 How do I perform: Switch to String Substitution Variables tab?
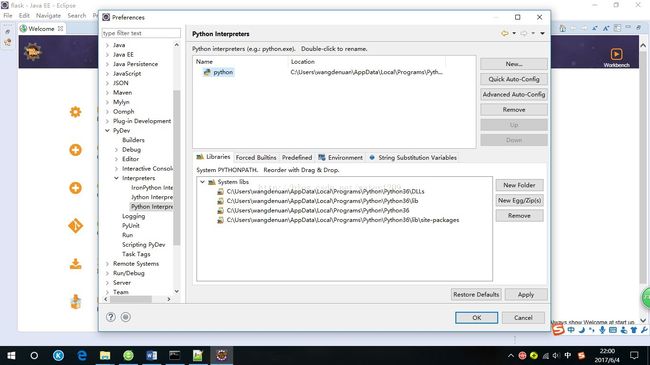[x=413, y=158]
